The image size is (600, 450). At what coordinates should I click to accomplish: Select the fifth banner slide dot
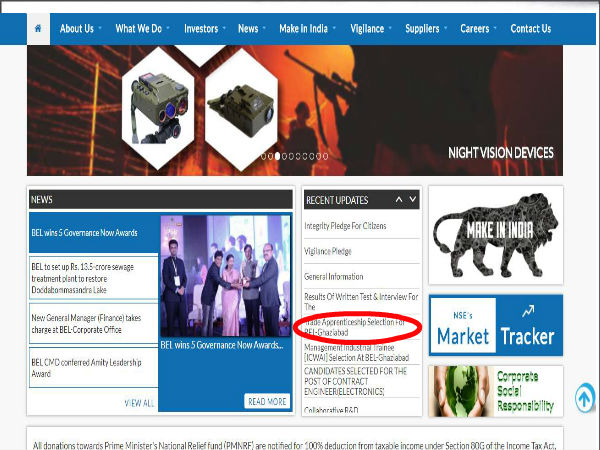click(x=291, y=156)
